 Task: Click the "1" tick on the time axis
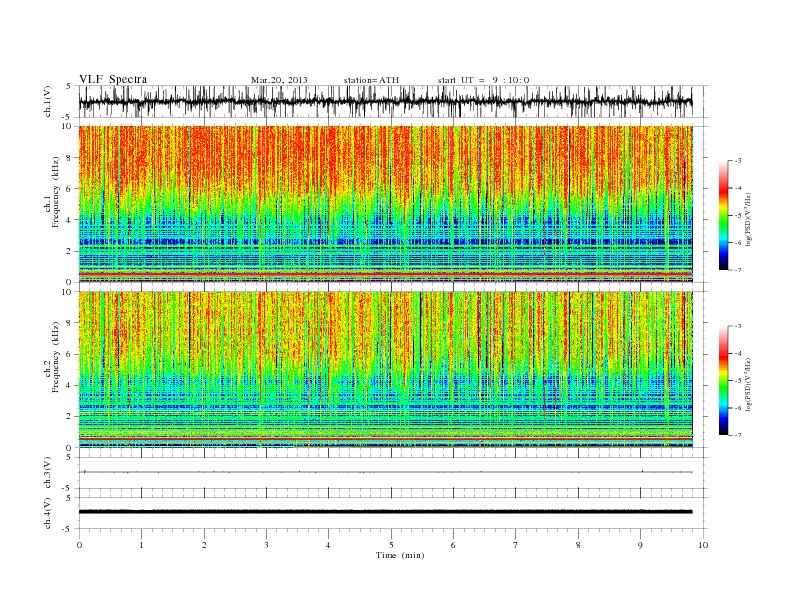click(x=141, y=545)
